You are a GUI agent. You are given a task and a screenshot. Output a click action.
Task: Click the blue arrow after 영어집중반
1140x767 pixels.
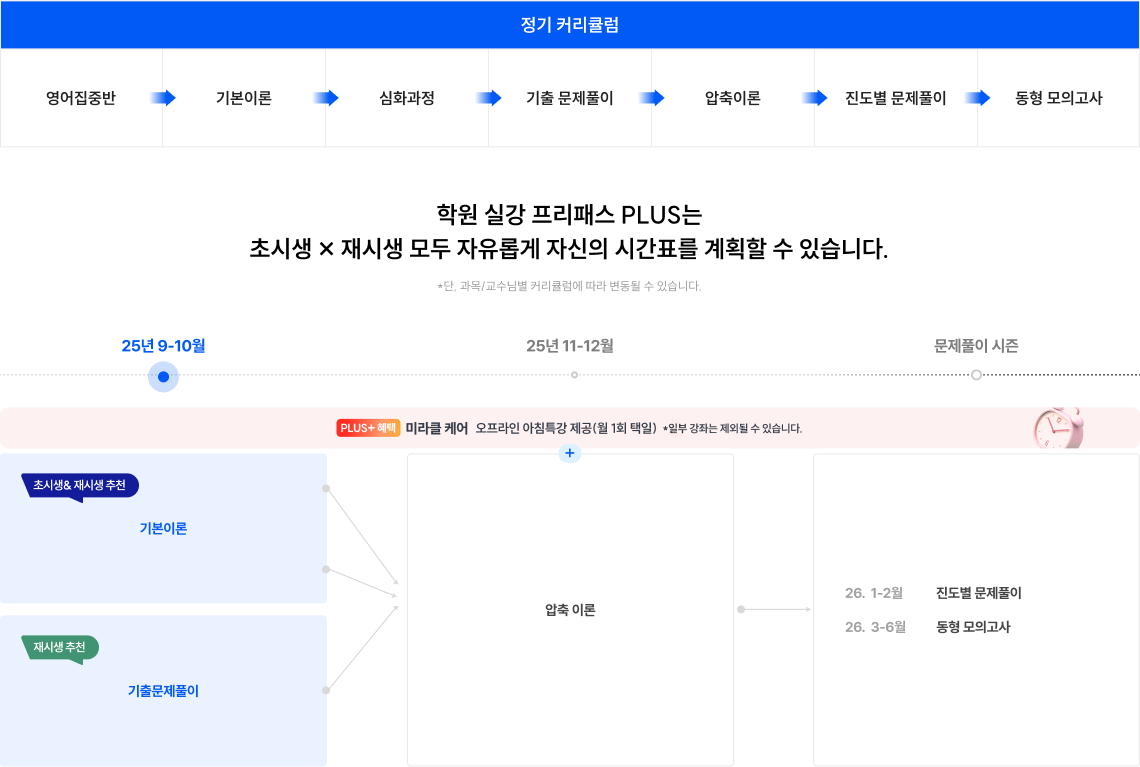(x=163, y=97)
